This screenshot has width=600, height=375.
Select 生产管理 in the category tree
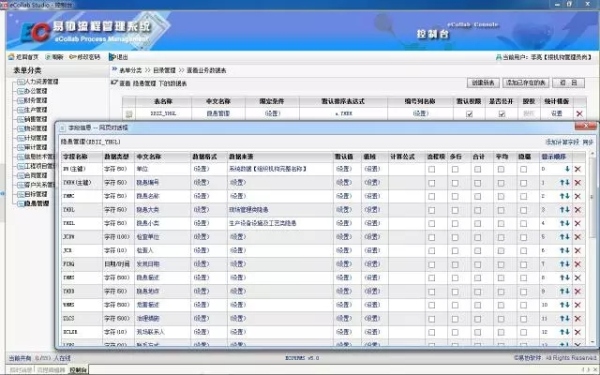36,110
